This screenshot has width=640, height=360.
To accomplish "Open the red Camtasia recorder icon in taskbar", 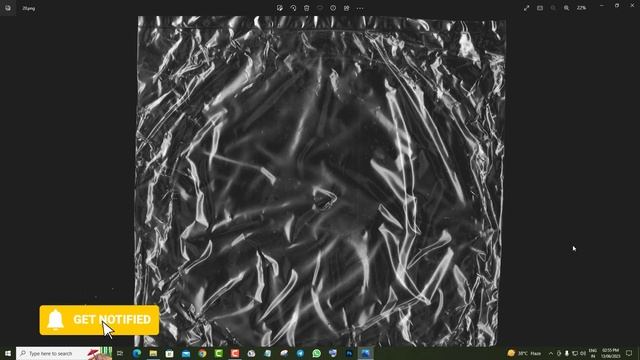I will 235,353.
